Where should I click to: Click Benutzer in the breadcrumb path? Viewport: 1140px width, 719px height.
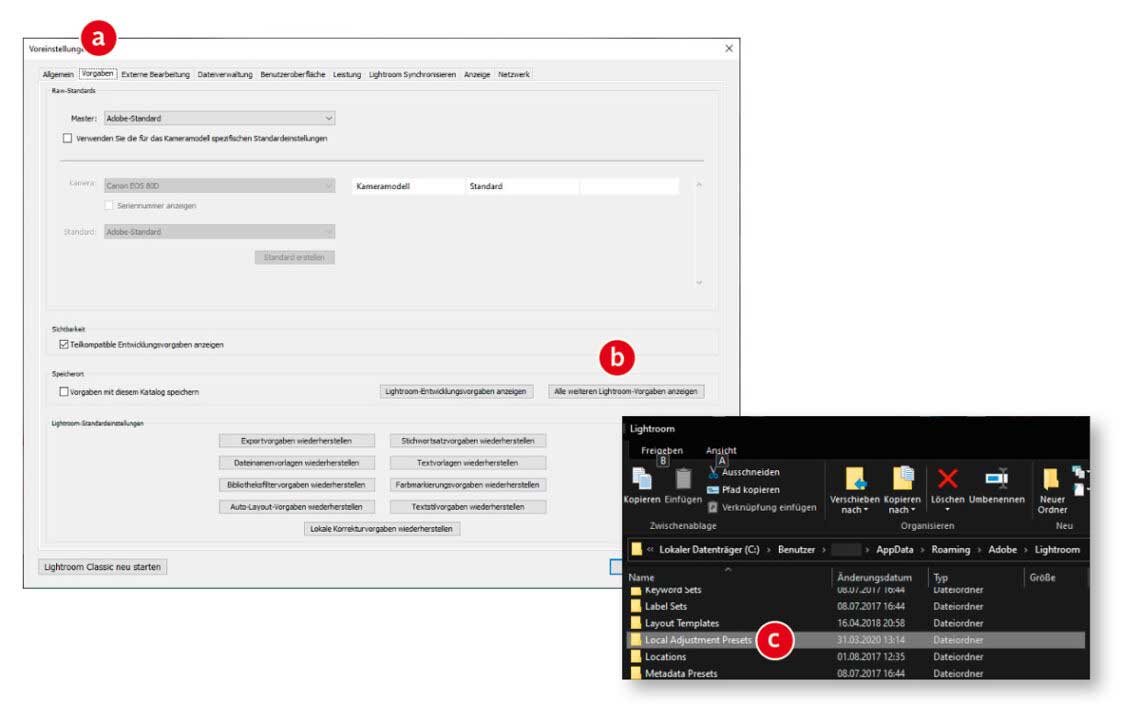(796, 550)
